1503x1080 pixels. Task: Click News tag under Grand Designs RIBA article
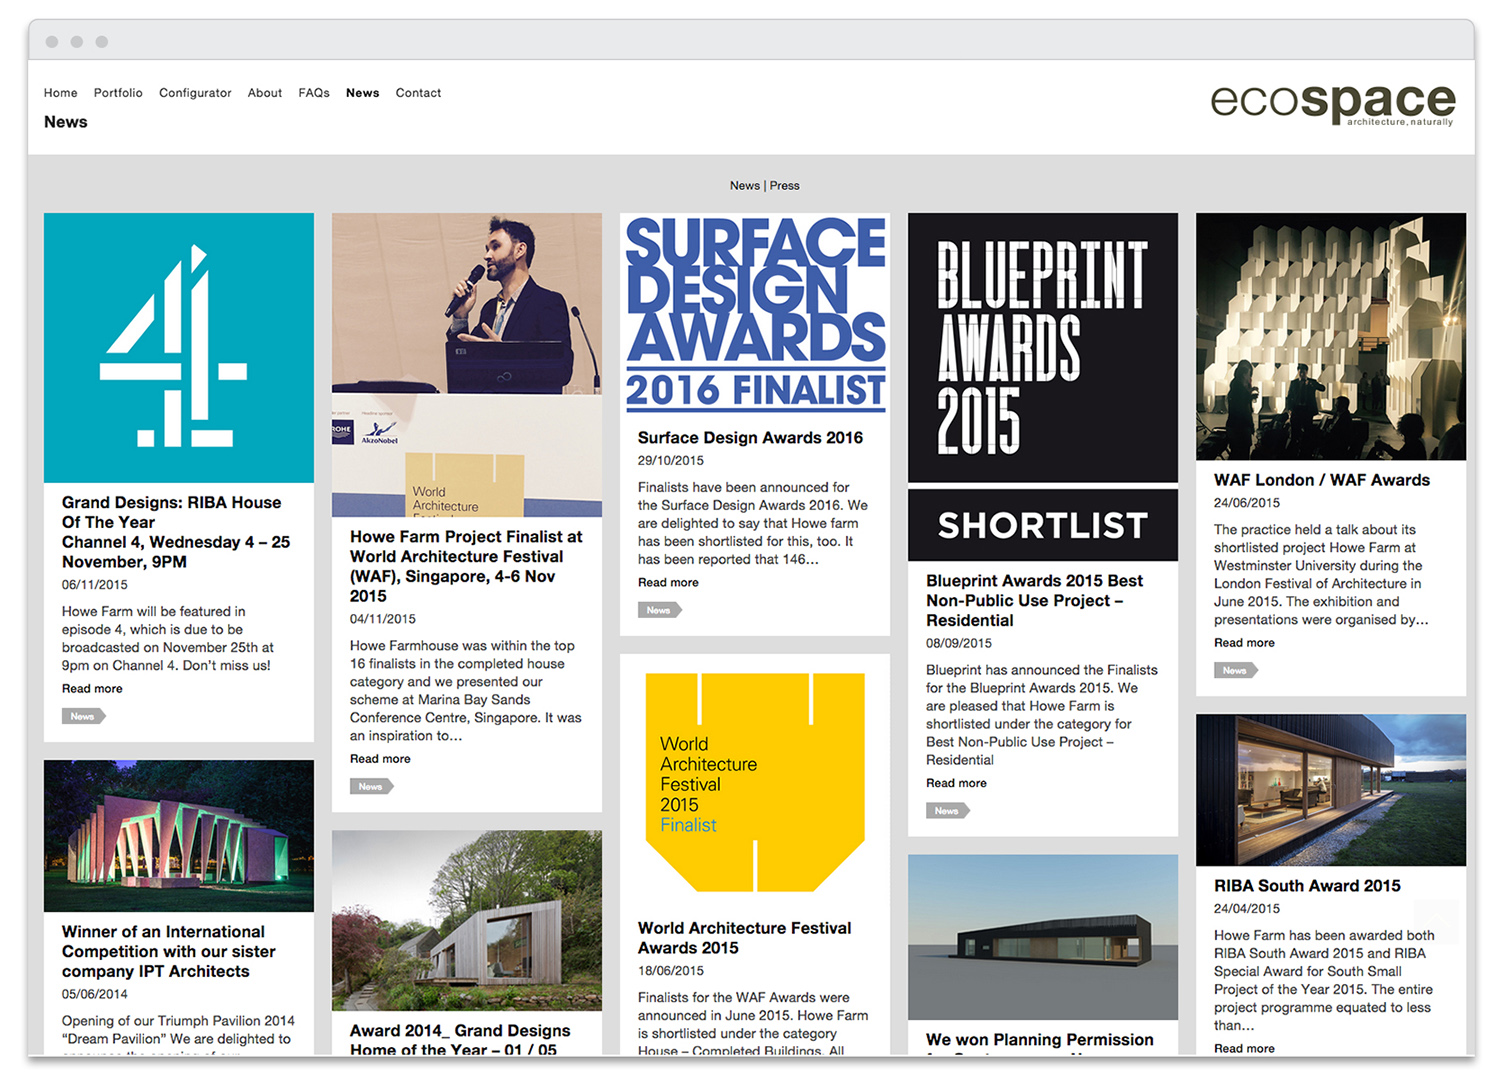[83, 716]
